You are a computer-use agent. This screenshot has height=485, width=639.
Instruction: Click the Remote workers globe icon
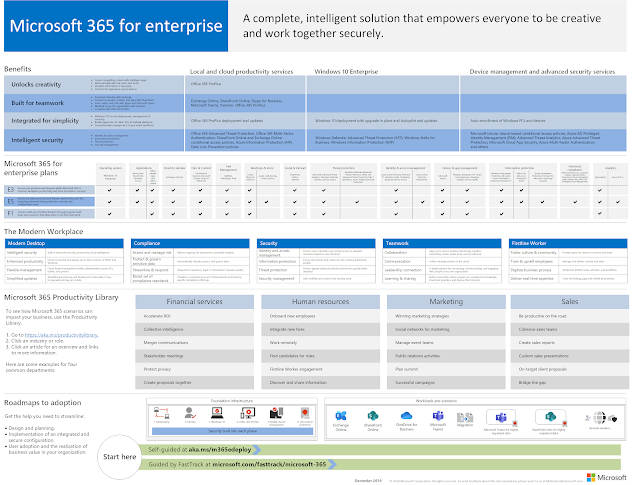coord(599,418)
